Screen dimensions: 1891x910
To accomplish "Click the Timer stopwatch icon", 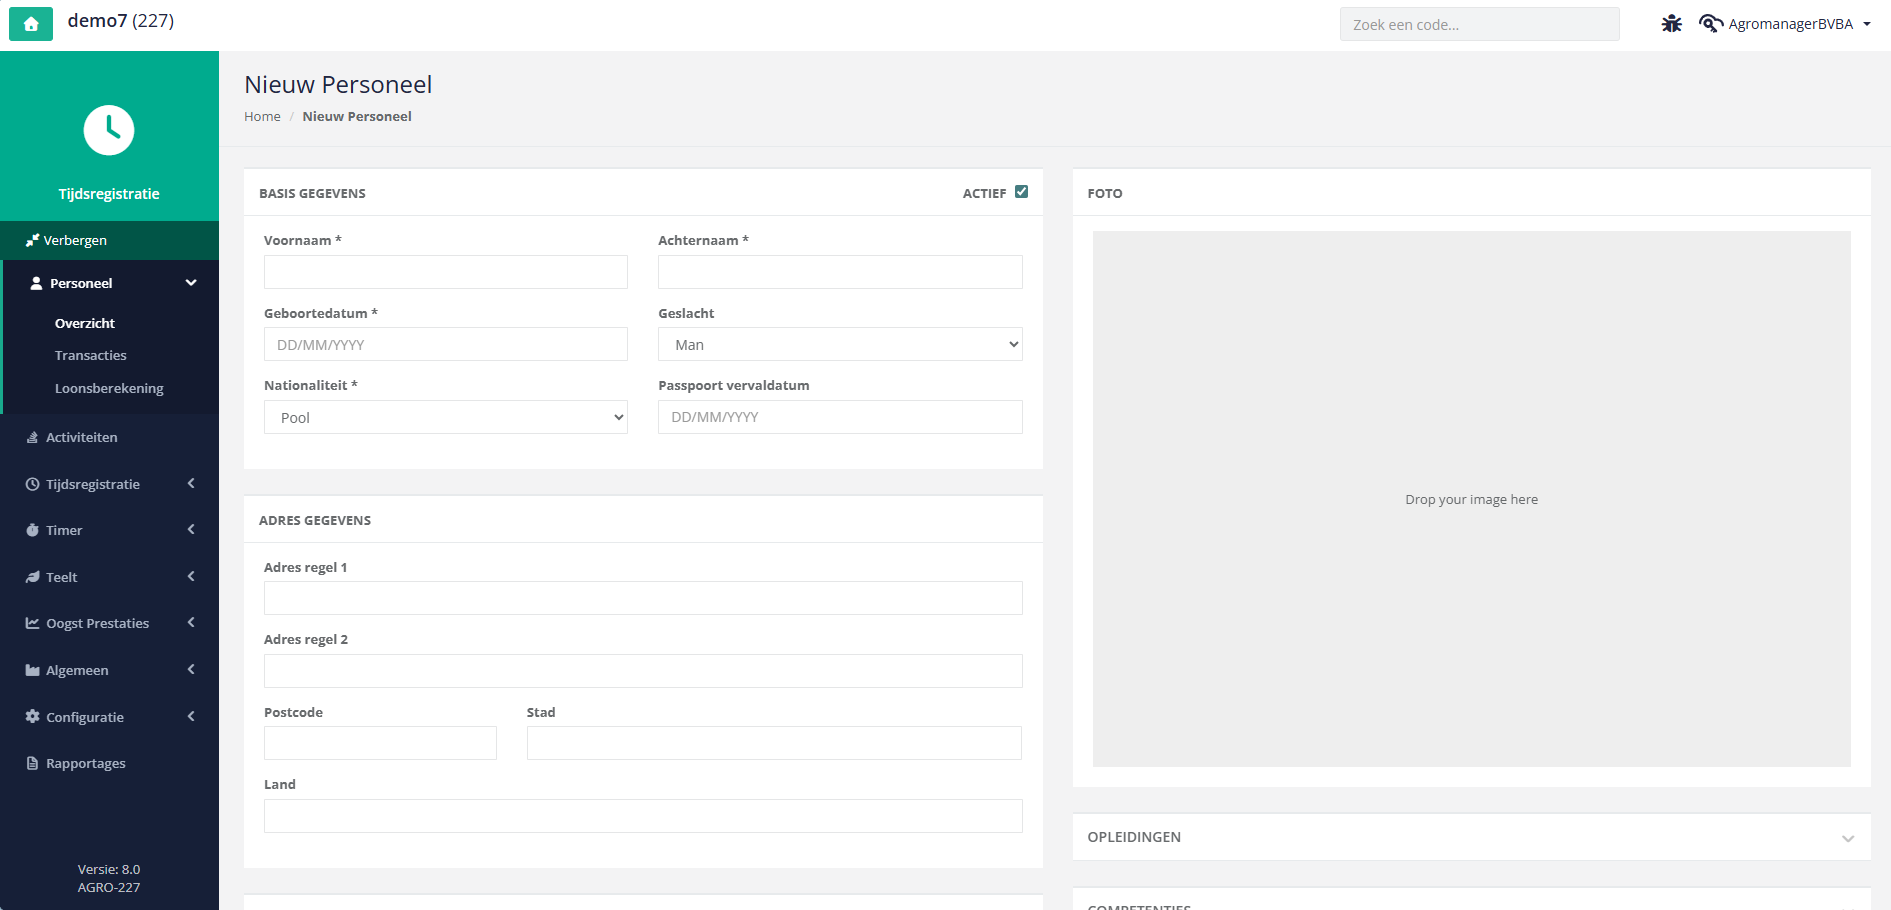I will (x=32, y=530).
